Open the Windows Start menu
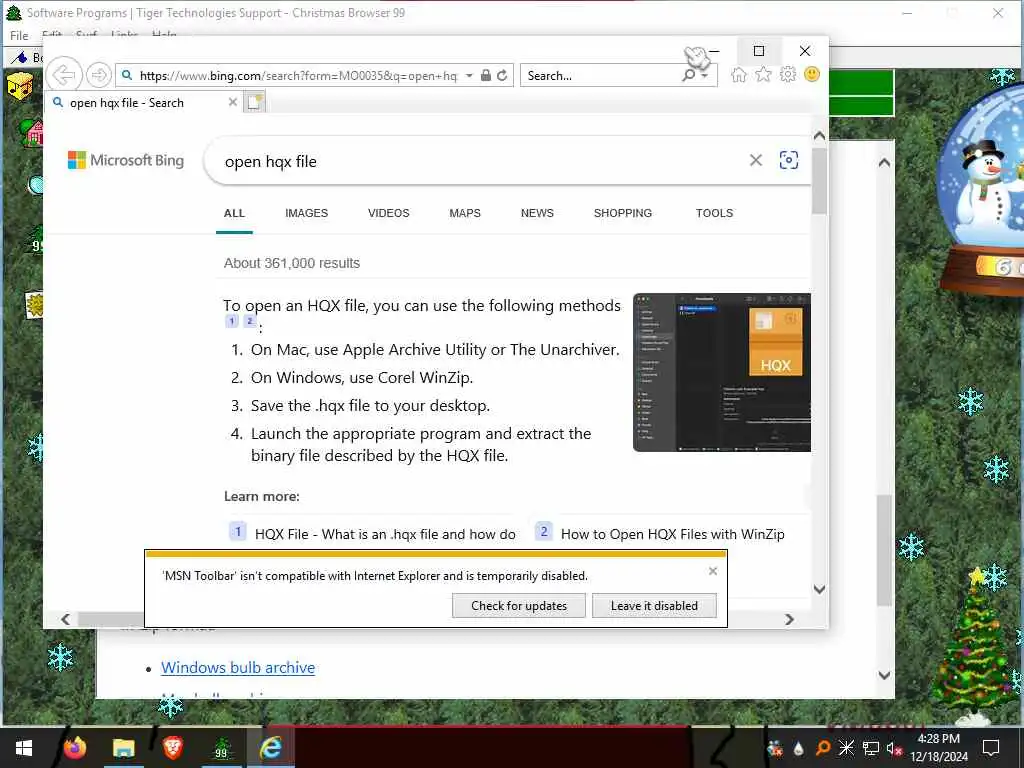Viewport: 1024px width, 768px height. click(x=24, y=748)
